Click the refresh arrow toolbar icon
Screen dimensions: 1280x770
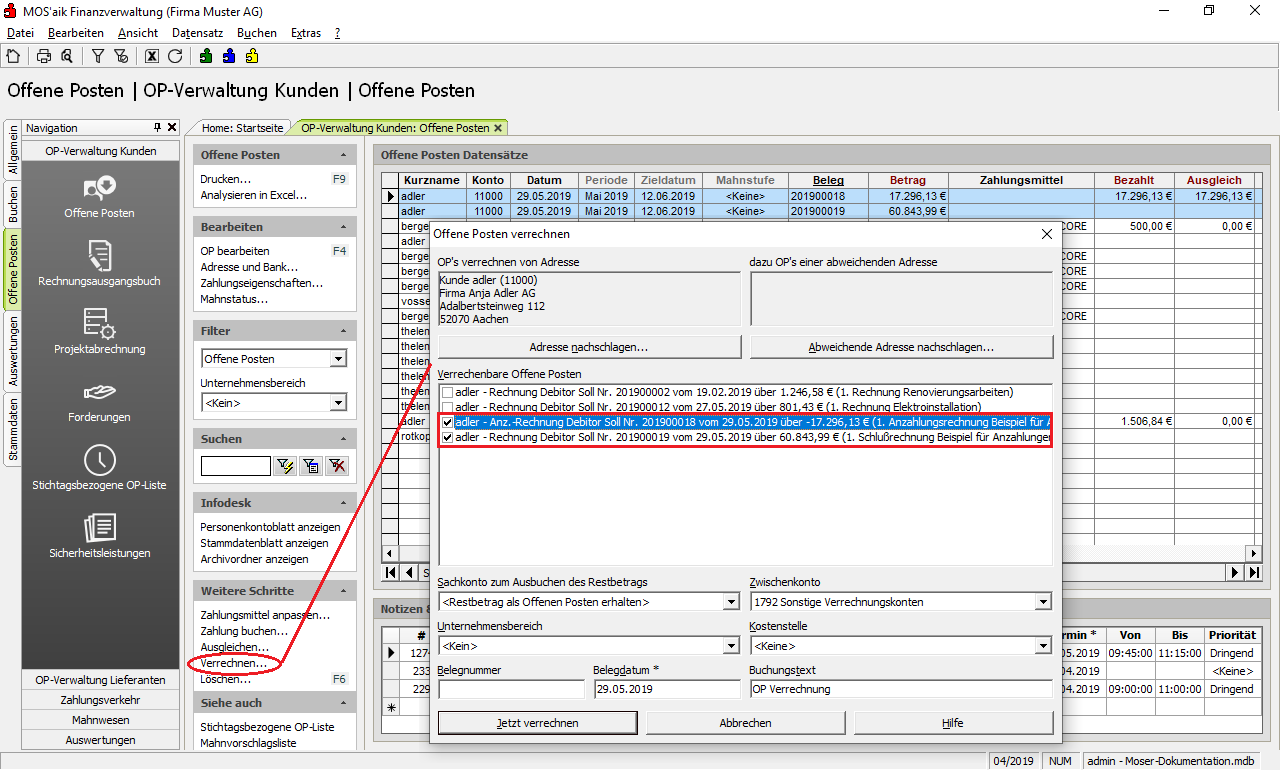coord(175,56)
